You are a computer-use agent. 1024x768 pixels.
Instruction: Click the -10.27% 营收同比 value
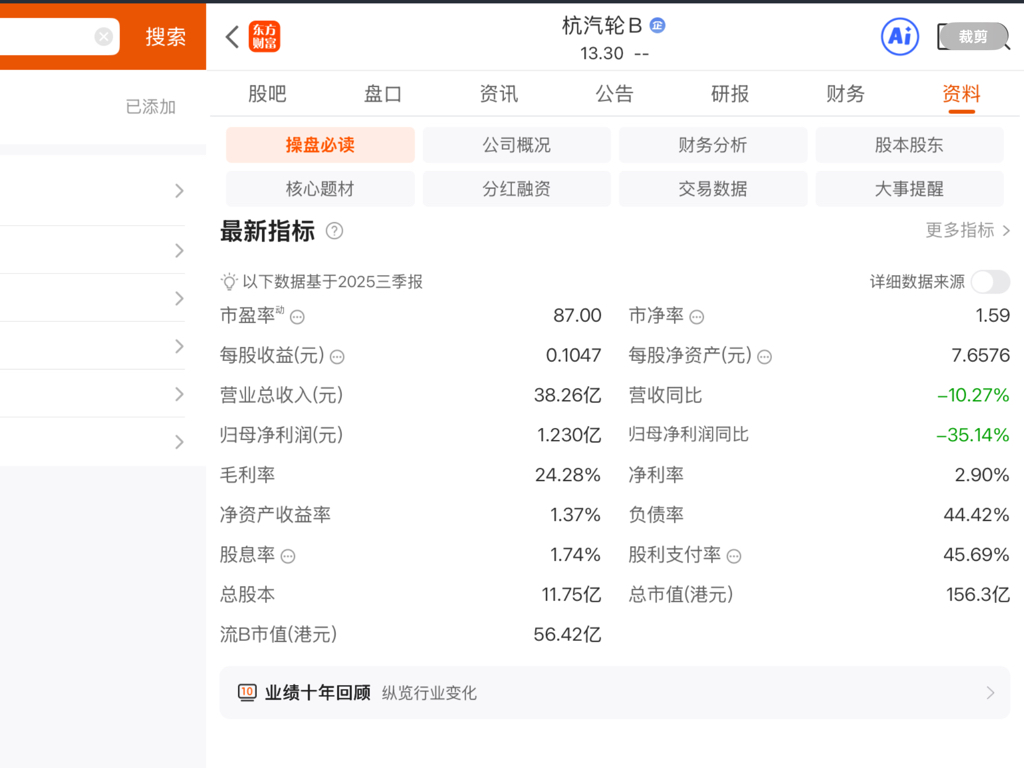click(x=973, y=395)
